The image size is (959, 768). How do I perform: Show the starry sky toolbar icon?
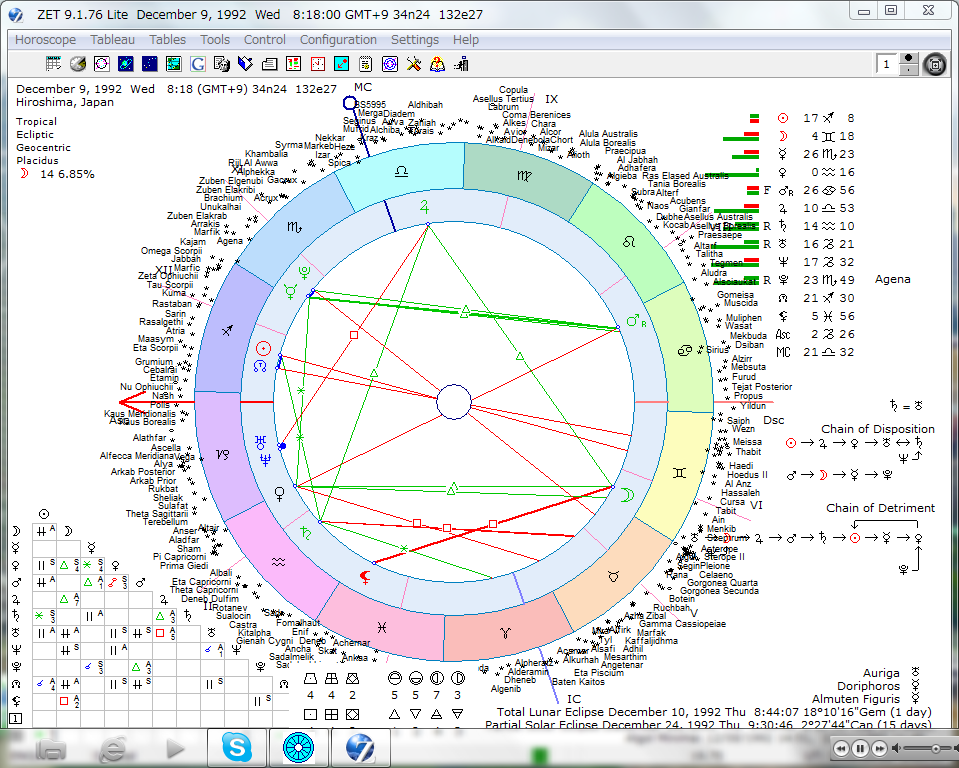pyautogui.click(x=149, y=64)
